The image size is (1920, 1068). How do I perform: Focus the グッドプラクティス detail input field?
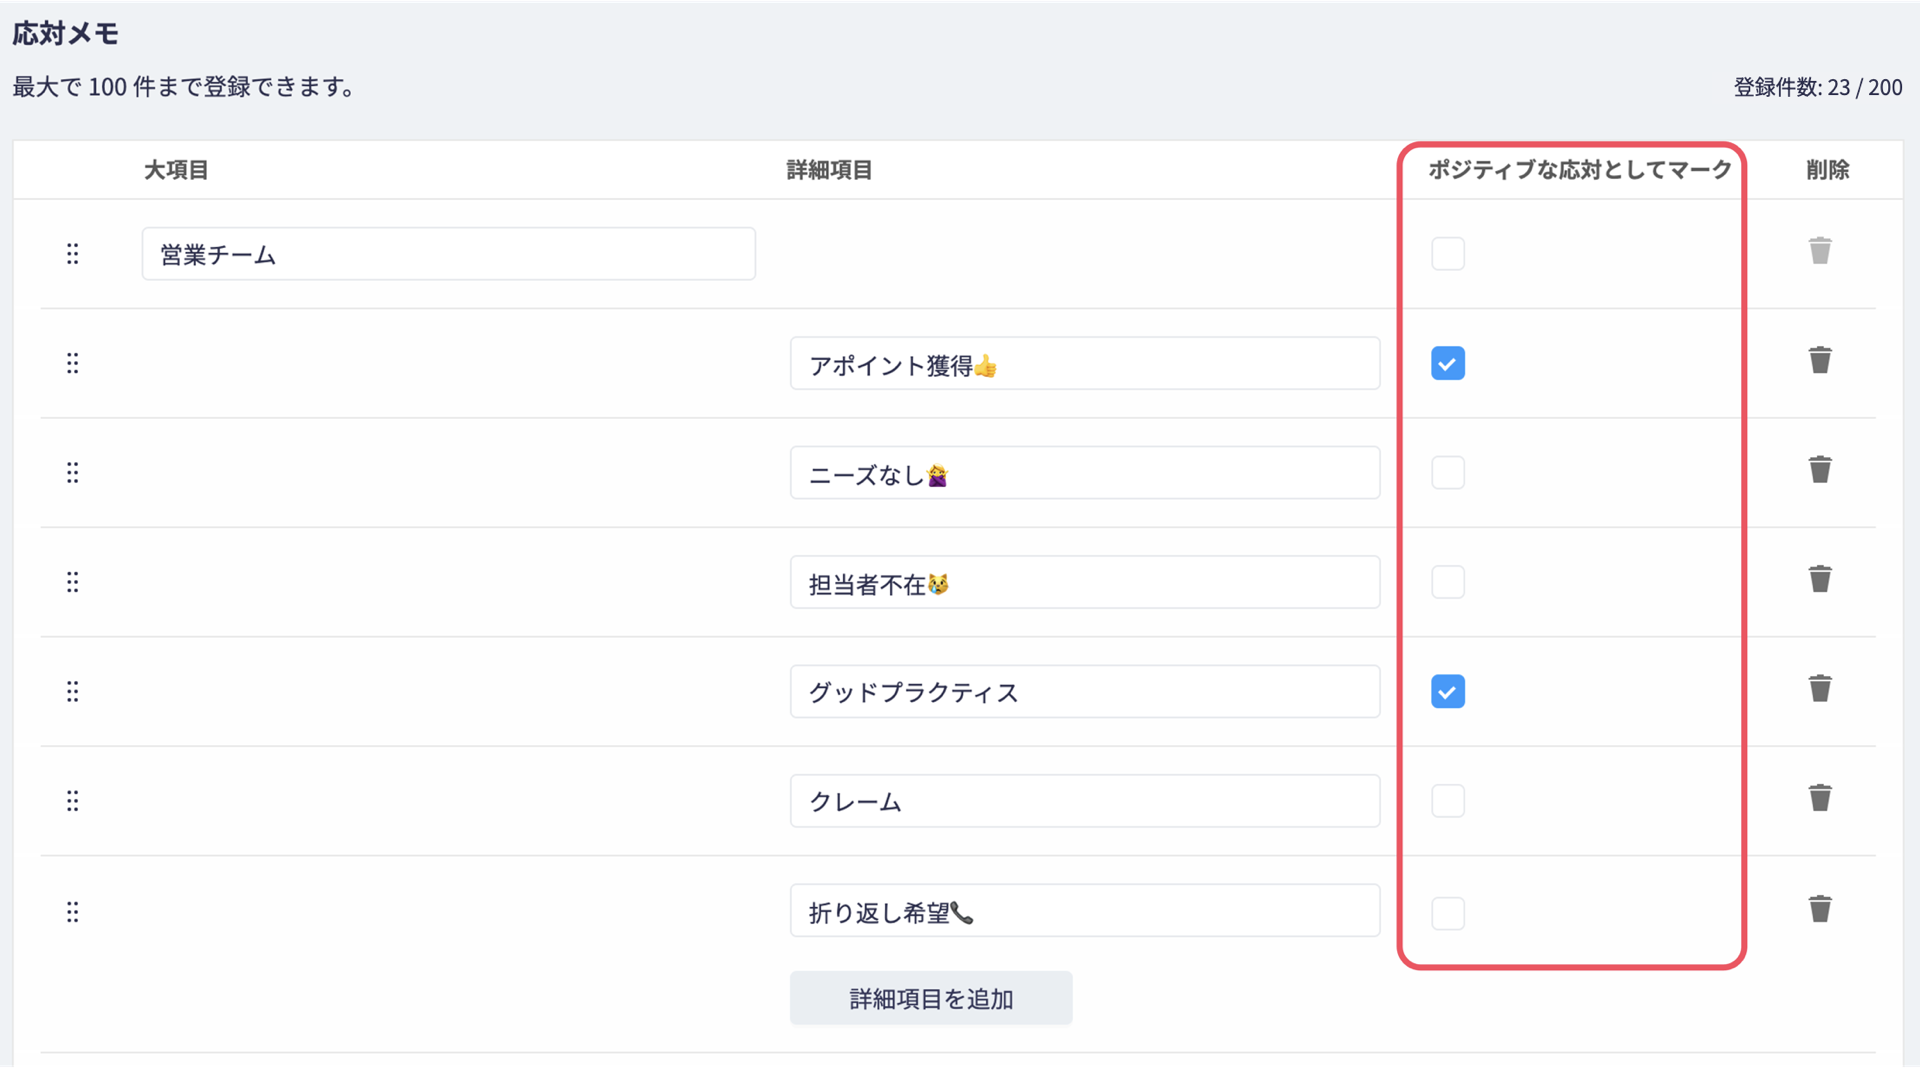1085,691
